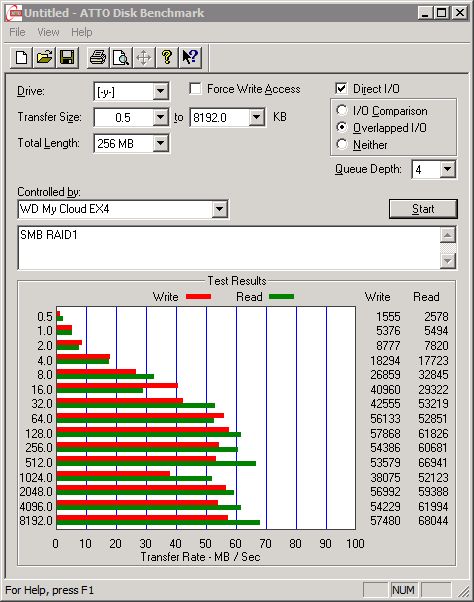The image size is (474, 602).
Task: Open Print Preview toolbar icon
Action: (121, 58)
